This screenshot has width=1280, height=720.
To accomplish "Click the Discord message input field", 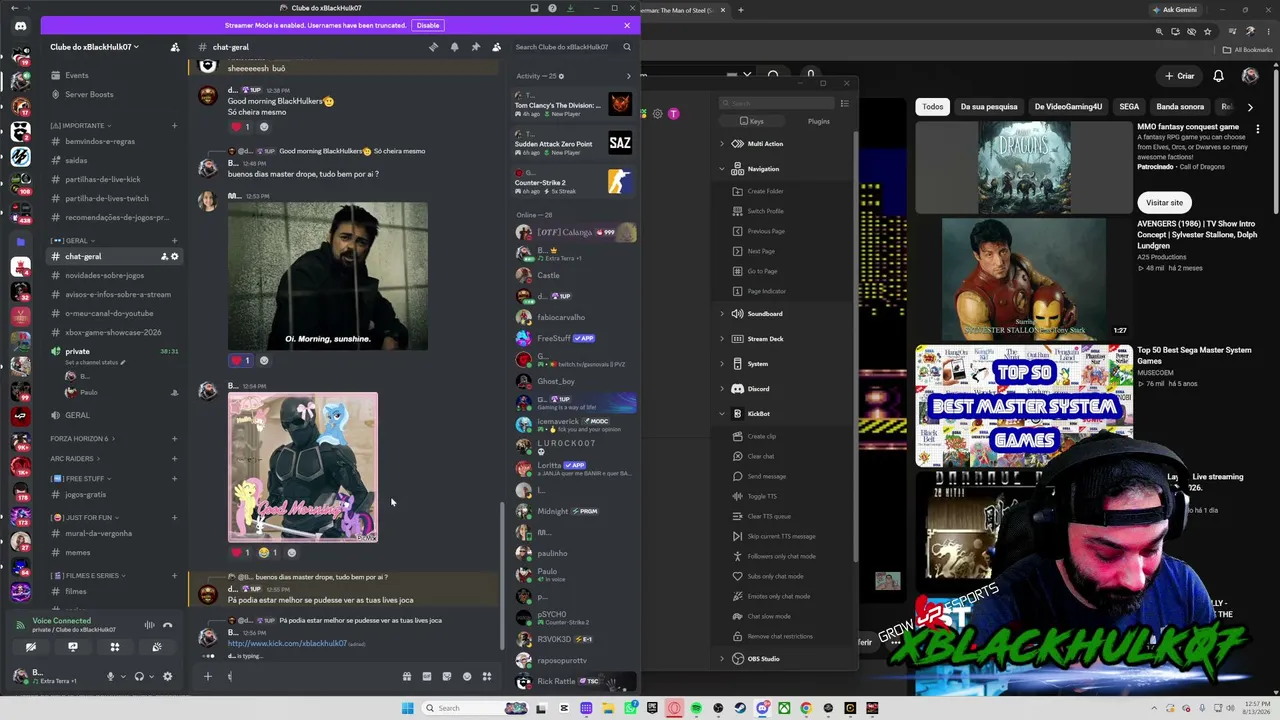I will (310, 676).
